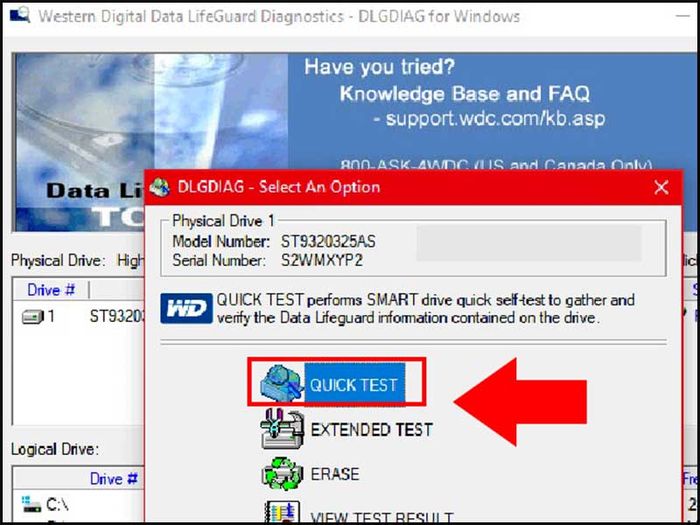The image size is (700, 525).
Task: Choose VIEW TEST RESULT option text
Action: tap(382, 518)
